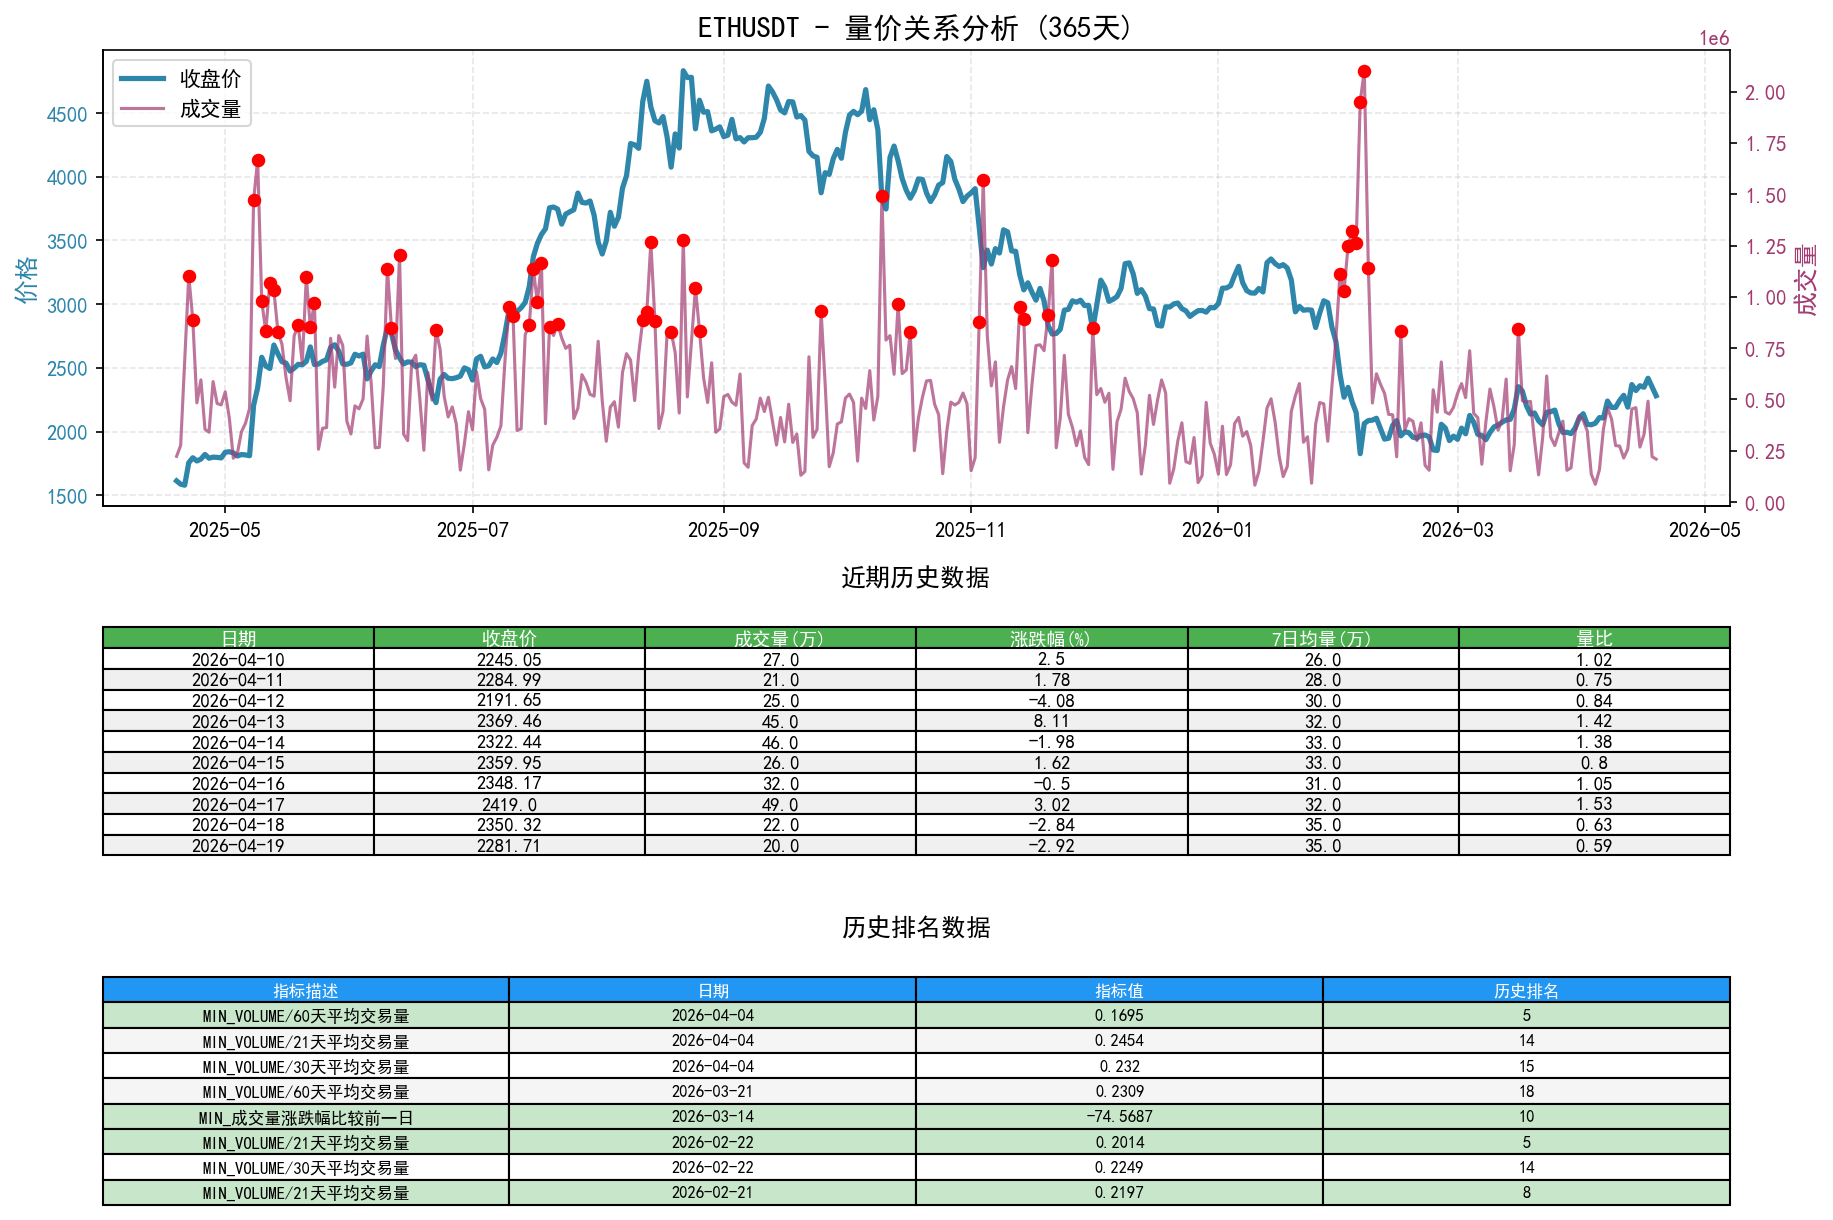This screenshot has height=1220, width=1833.
Task: Click the closing price 2281.71 cell
Action: (x=509, y=845)
